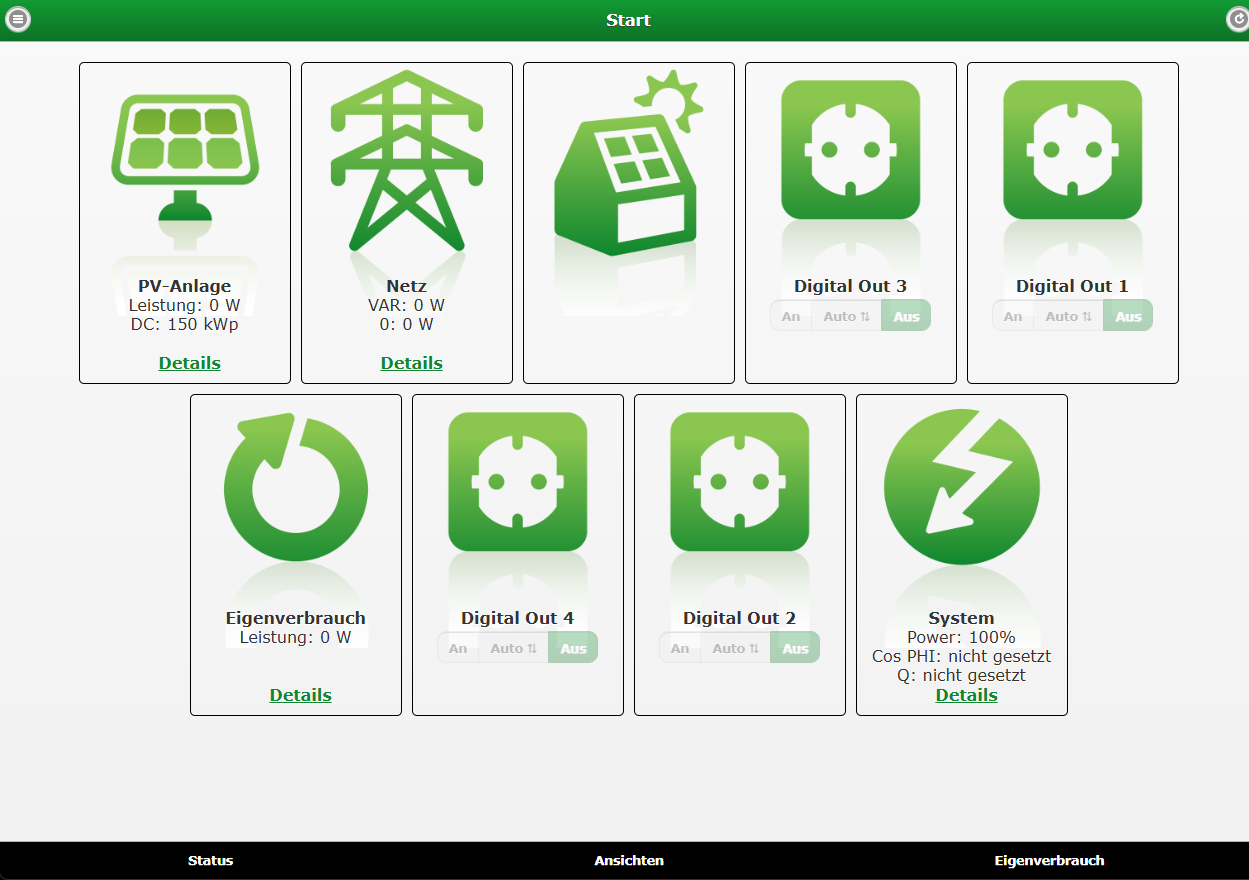Click the Eigenverbrauch circular arrow icon

tap(296, 487)
